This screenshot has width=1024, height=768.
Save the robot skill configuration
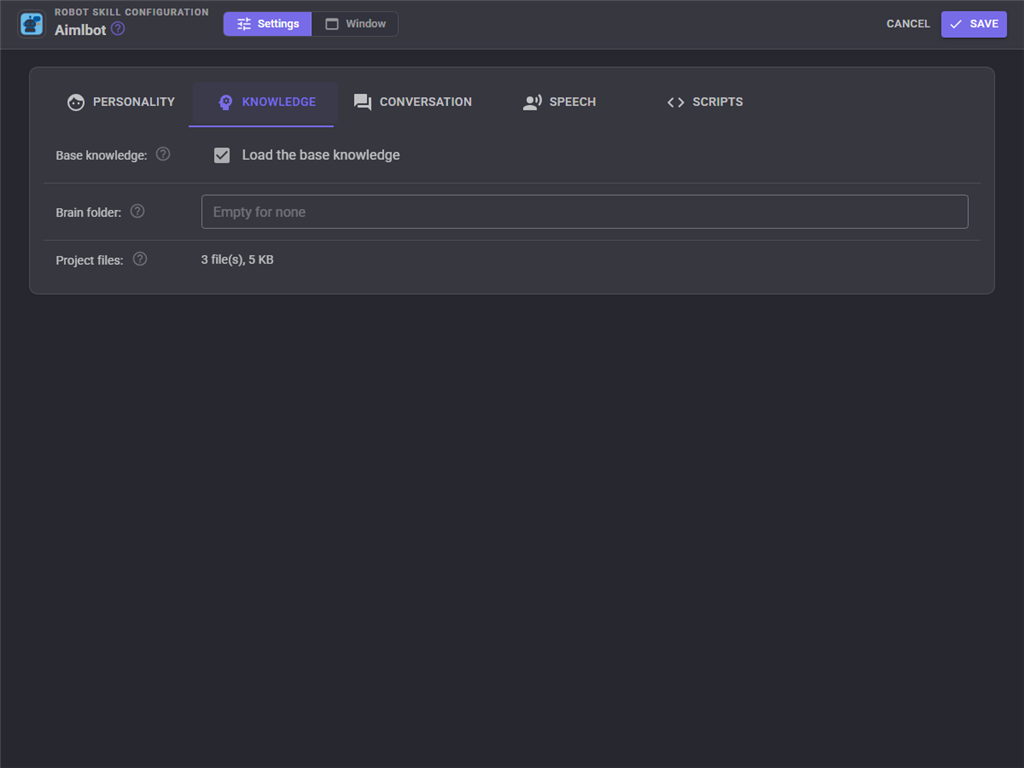click(974, 24)
